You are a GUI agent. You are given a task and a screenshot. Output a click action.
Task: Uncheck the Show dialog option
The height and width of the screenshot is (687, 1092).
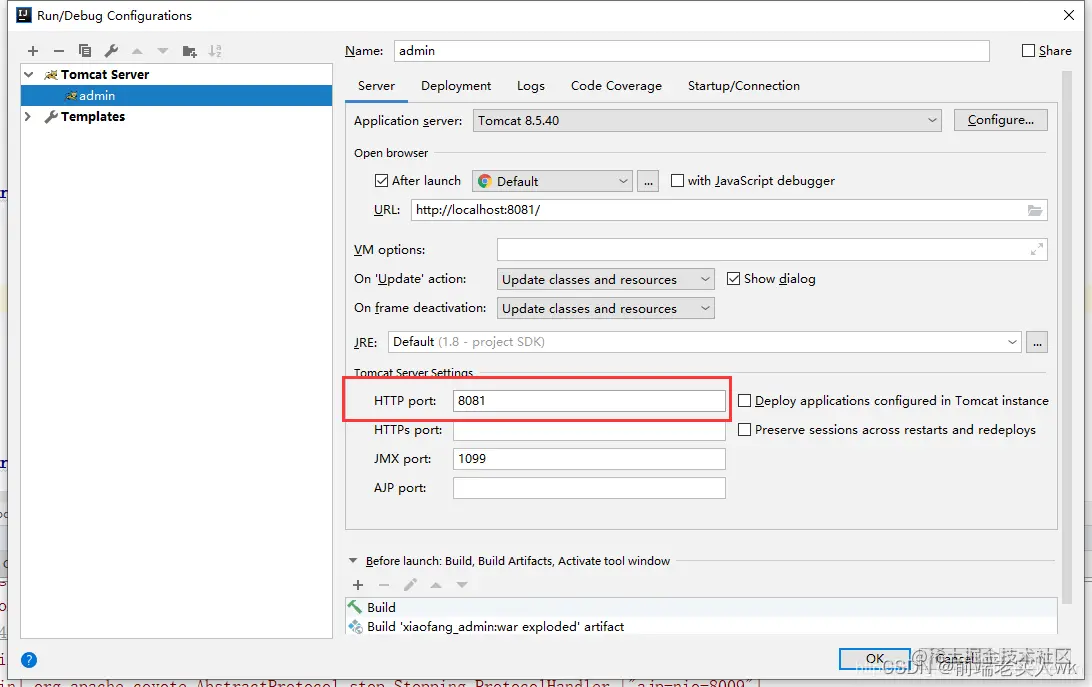[733, 279]
